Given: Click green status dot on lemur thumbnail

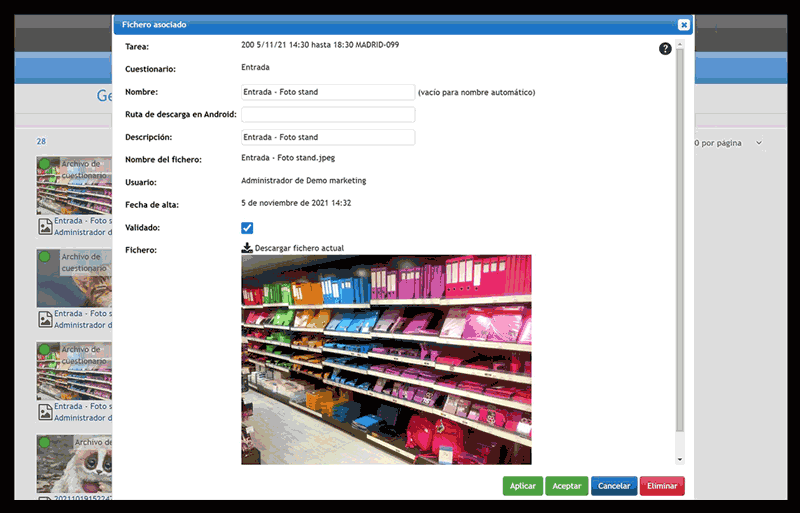Looking at the screenshot, I should tap(44, 442).
